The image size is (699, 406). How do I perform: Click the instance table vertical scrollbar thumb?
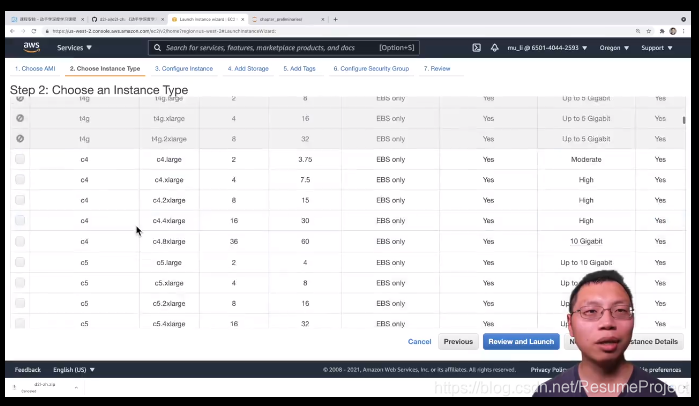(x=683, y=120)
